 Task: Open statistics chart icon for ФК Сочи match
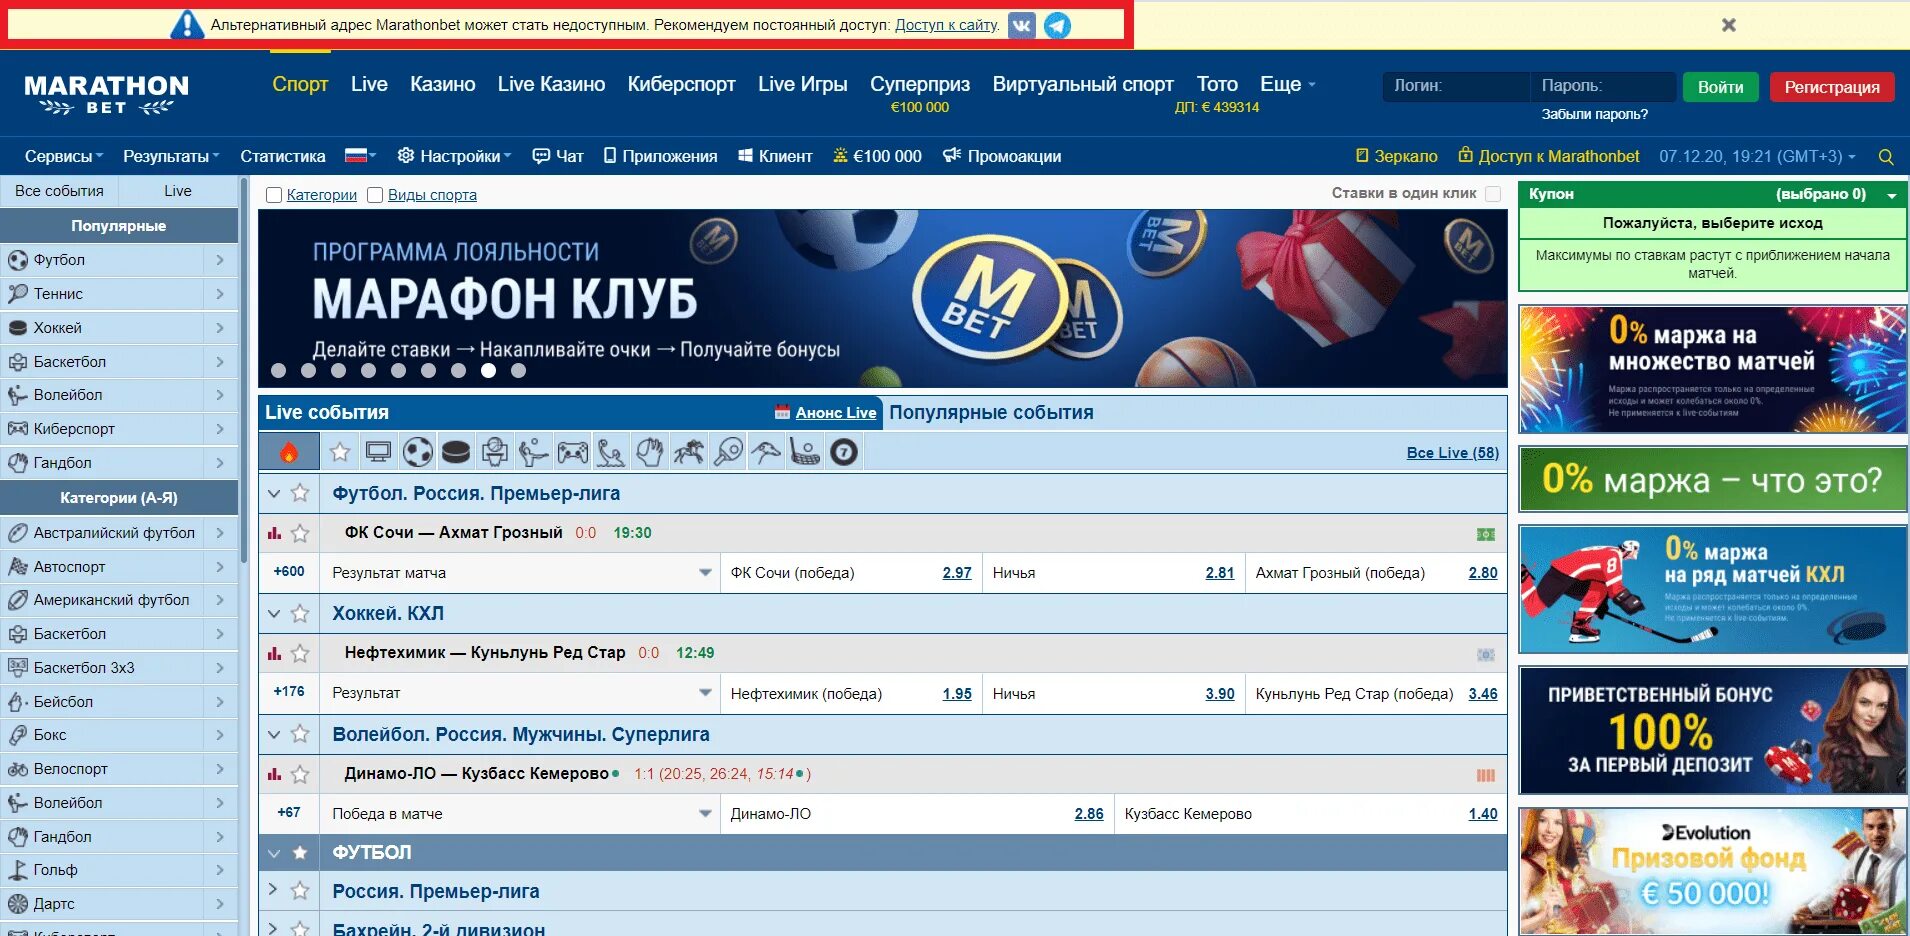[274, 533]
